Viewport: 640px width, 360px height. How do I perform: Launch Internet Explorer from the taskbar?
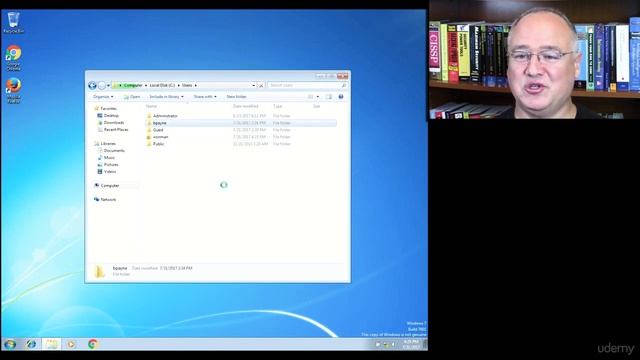31,344
